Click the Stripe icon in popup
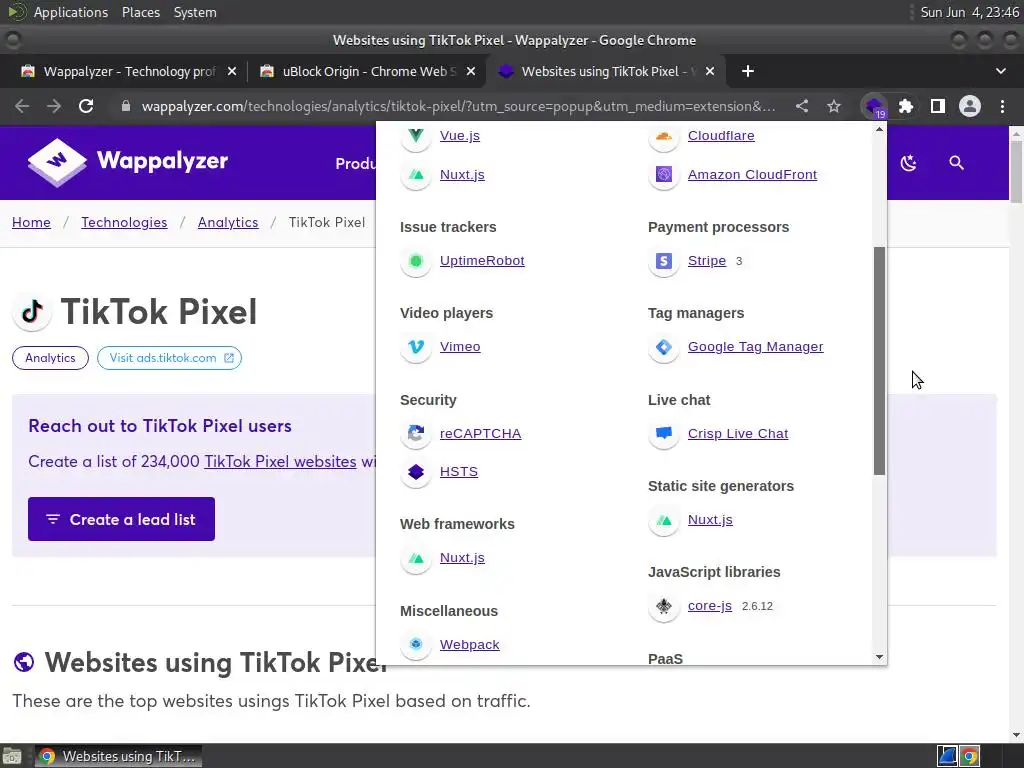Image resolution: width=1024 pixels, height=768 pixels. 664,261
